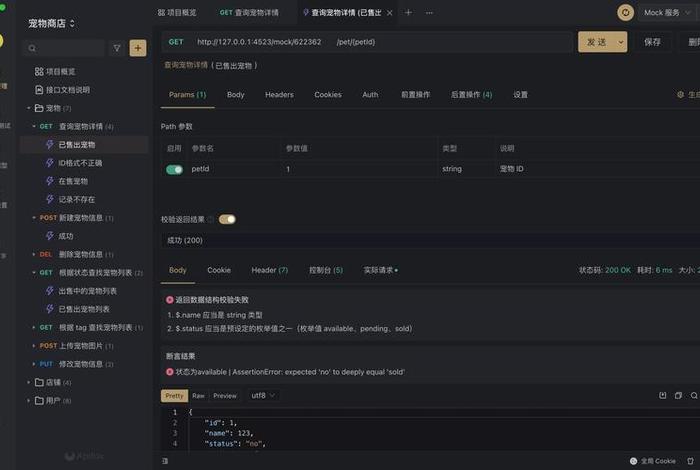Expand DEL 删除宠物信息 node

34,254
